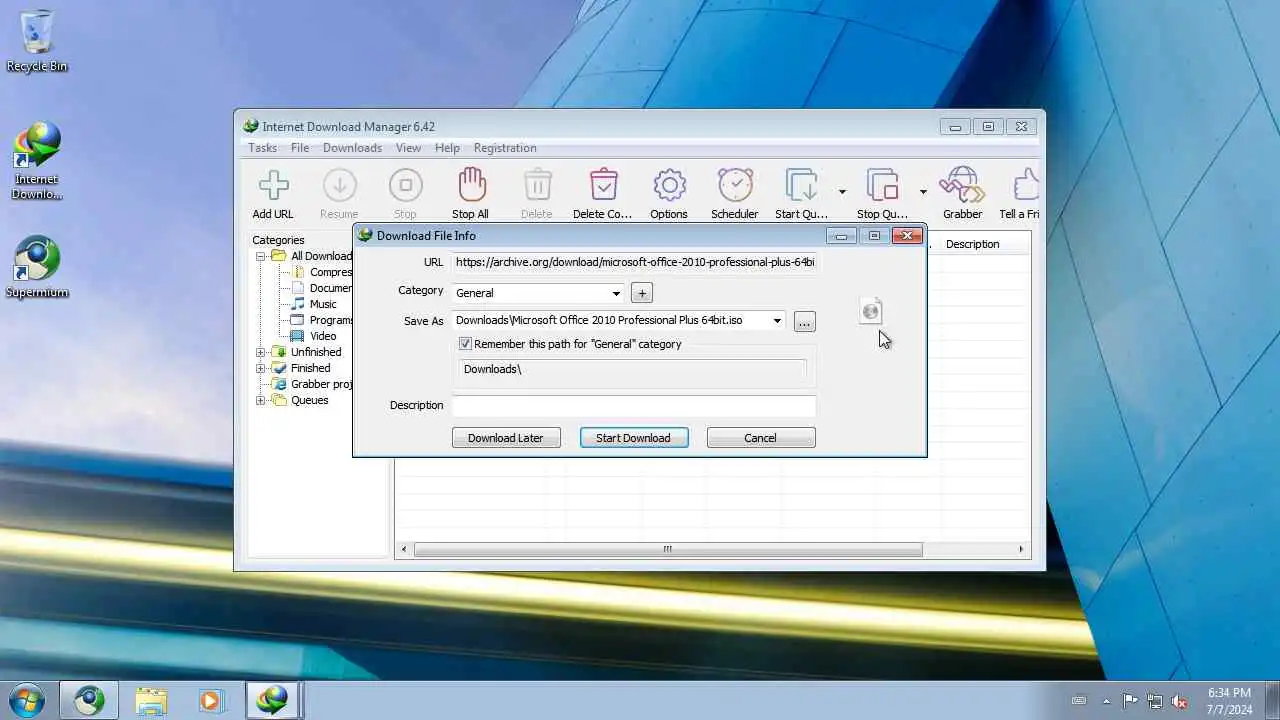This screenshot has height=720, width=1280.
Task: Open Options gear icon in toolbar
Action: click(x=669, y=185)
